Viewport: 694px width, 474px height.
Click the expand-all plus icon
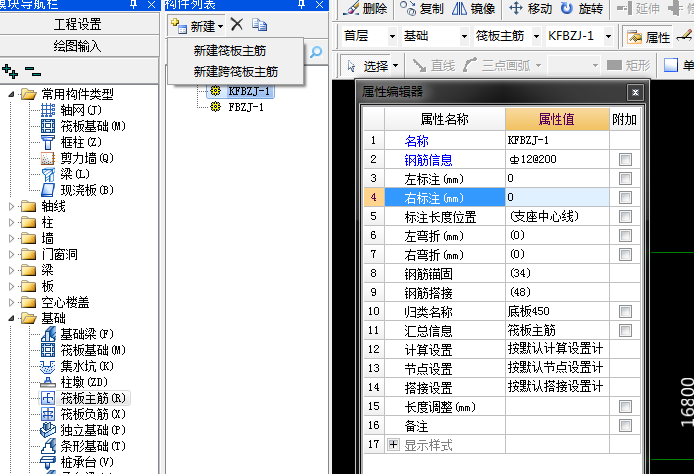click(x=10, y=71)
